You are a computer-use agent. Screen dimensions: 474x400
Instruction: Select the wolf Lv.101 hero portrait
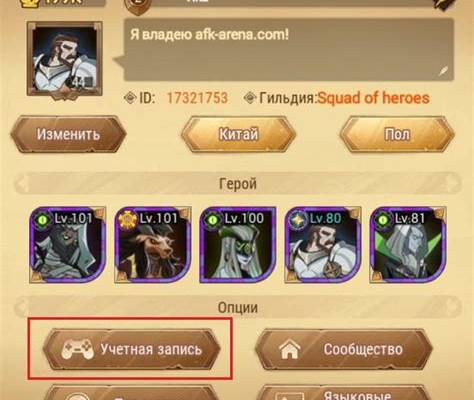[x=153, y=245]
